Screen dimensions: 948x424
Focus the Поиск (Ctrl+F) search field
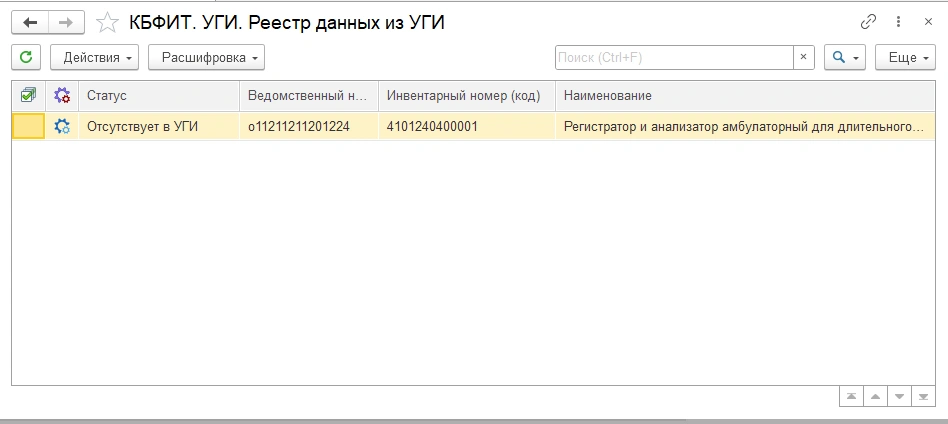click(x=674, y=57)
